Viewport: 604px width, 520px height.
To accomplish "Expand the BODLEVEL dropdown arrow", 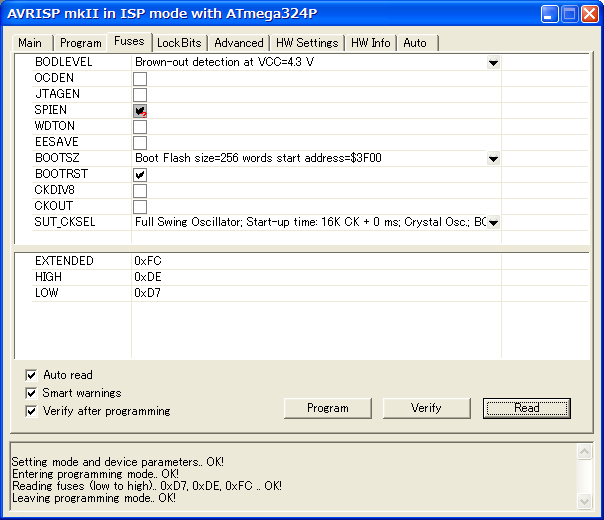I will pos(493,62).
